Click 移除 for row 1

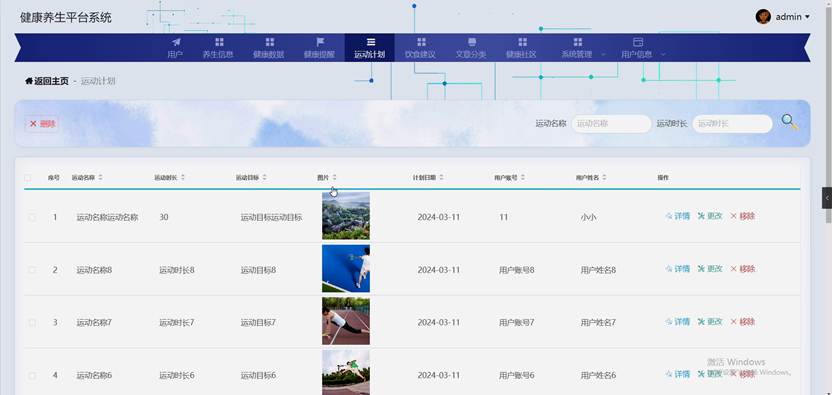click(x=742, y=216)
